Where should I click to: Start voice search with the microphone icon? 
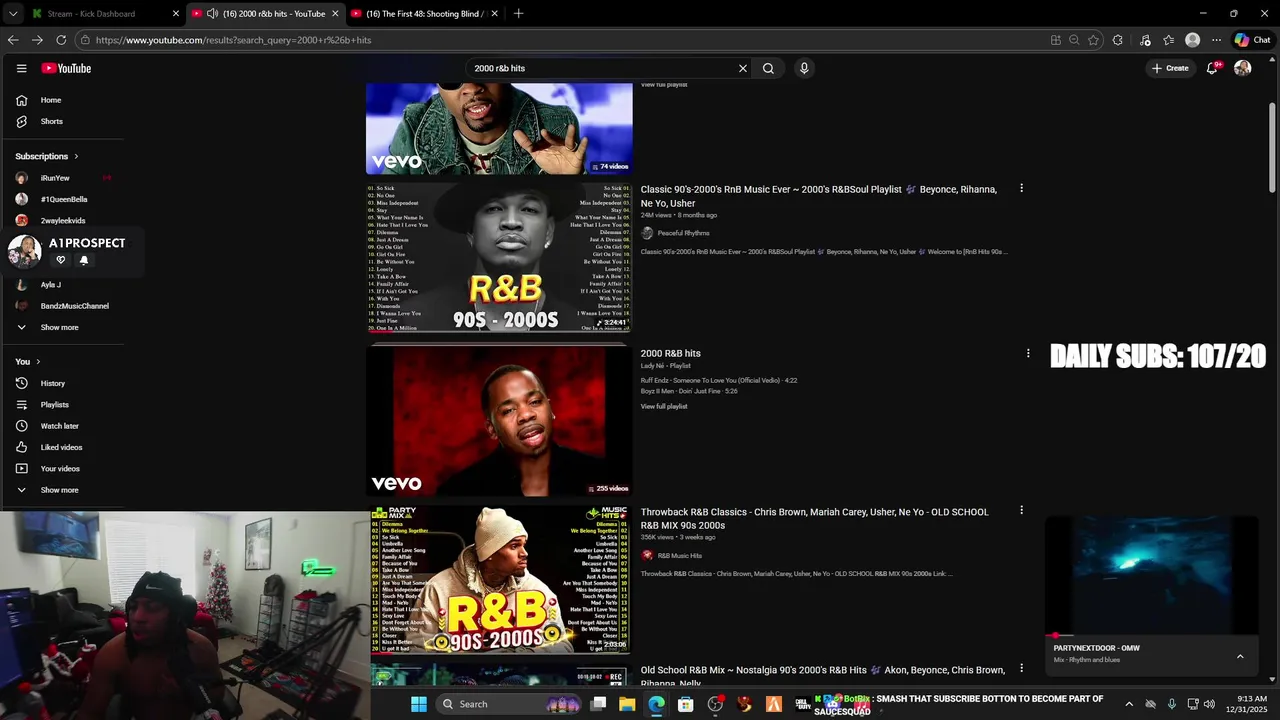click(804, 68)
